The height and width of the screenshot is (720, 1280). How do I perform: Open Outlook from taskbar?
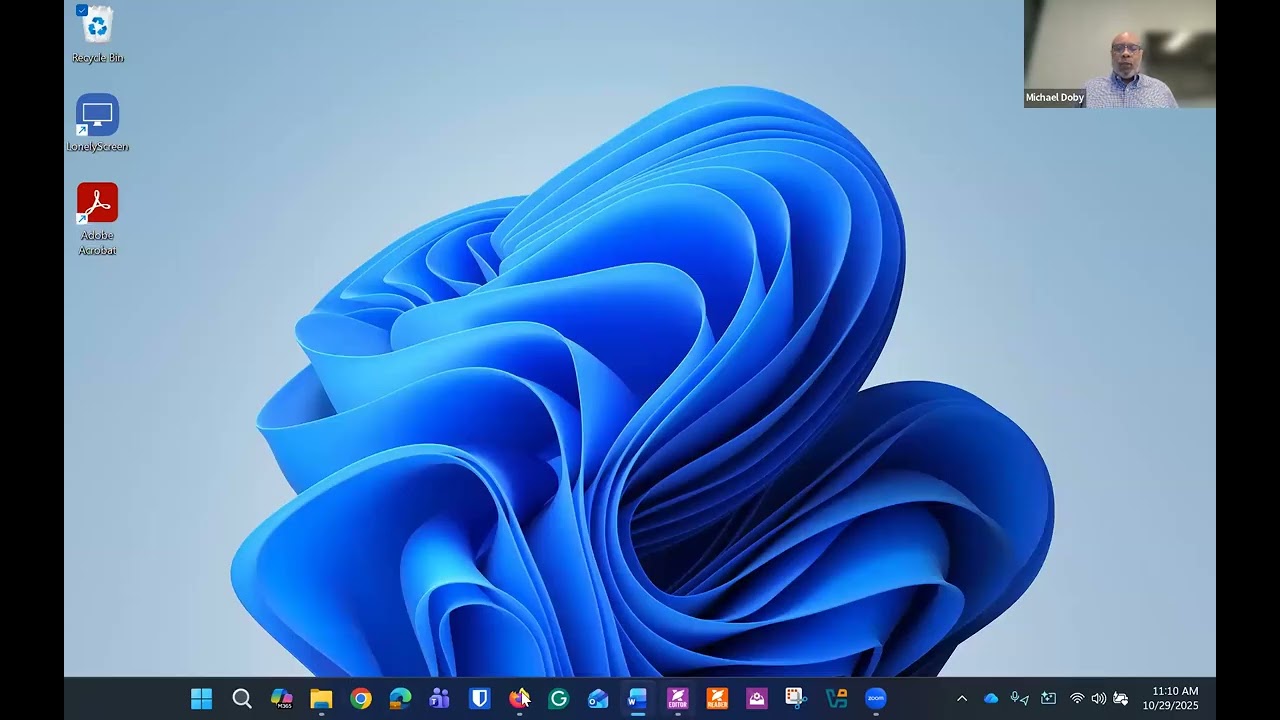click(x=598, y=699)
